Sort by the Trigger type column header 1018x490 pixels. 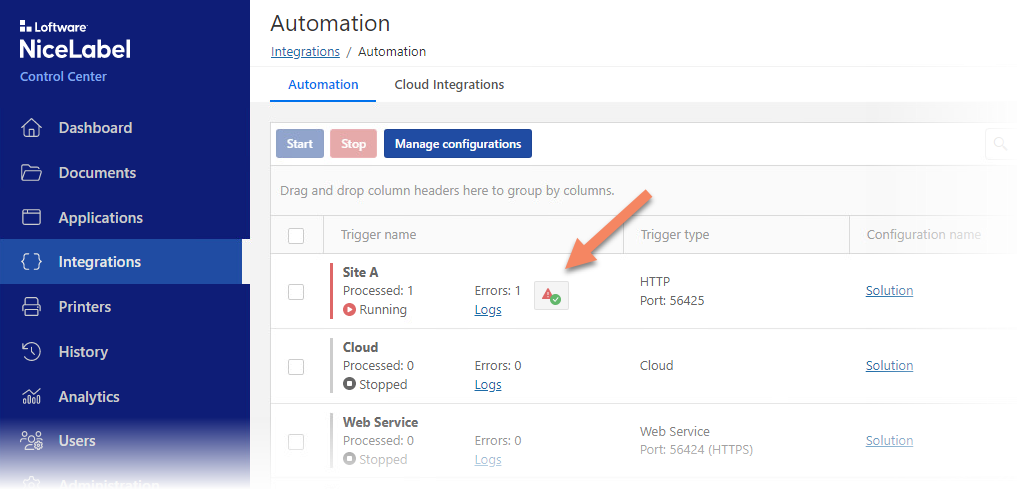point(674,235)
